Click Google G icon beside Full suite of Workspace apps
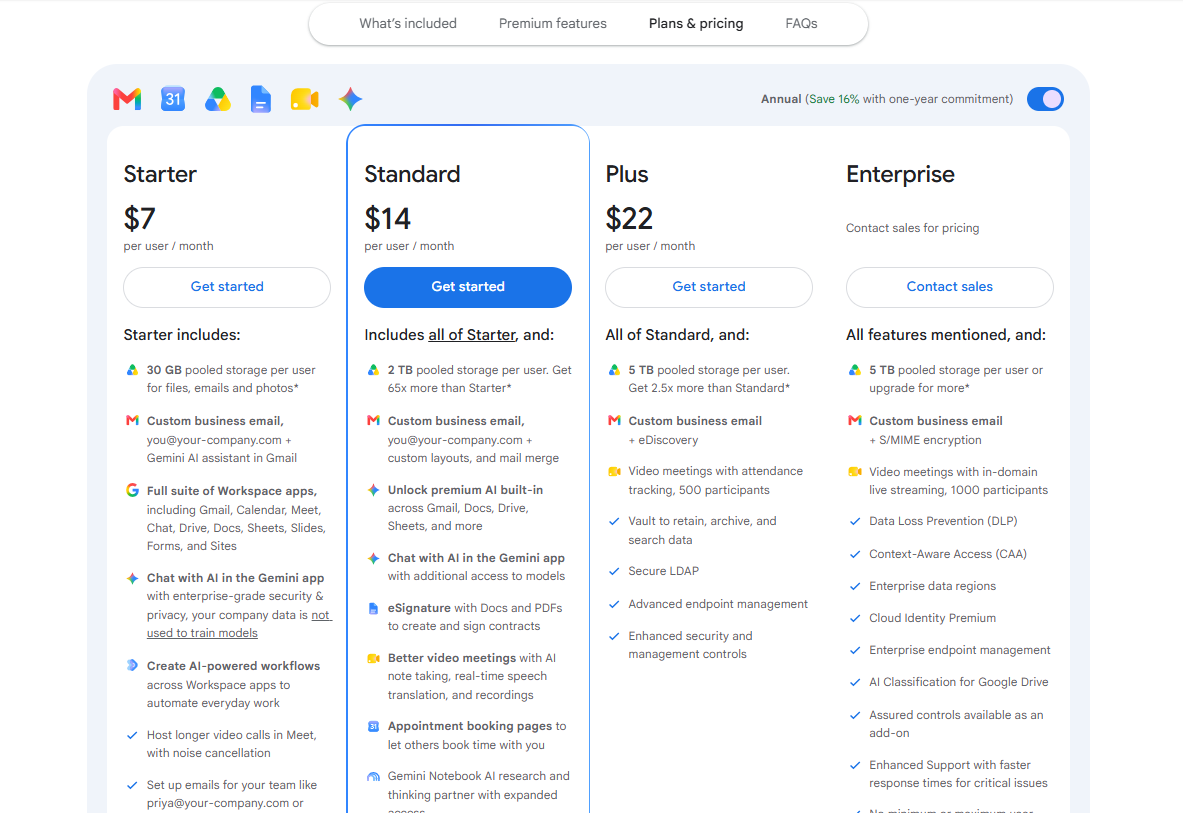The width and height of the screenshot is (1183, 813). 132,490
